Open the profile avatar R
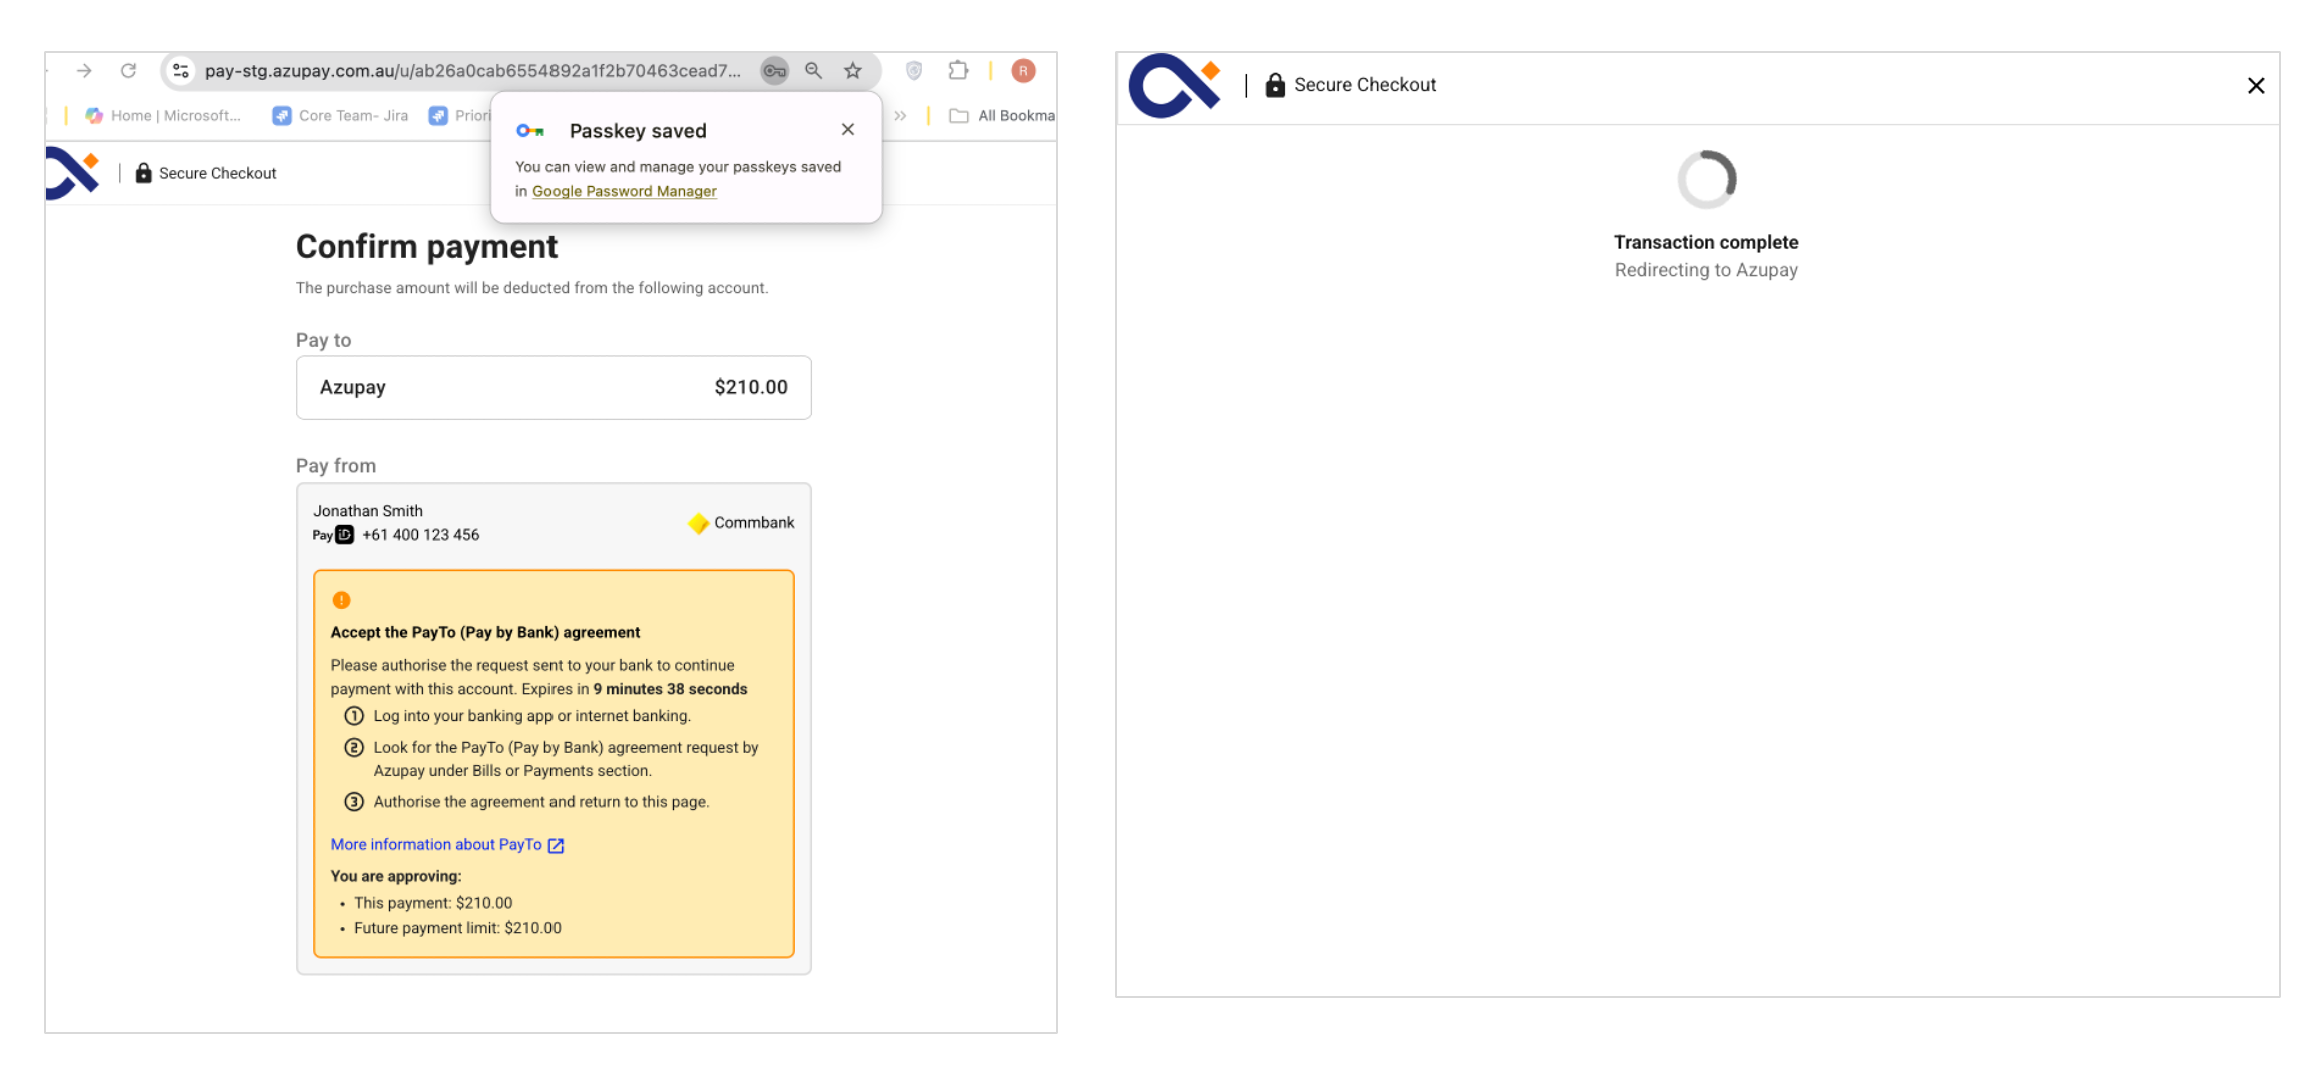Screen dimensions: 2318x1074 pyautogui.click(x=1023, y=71)
